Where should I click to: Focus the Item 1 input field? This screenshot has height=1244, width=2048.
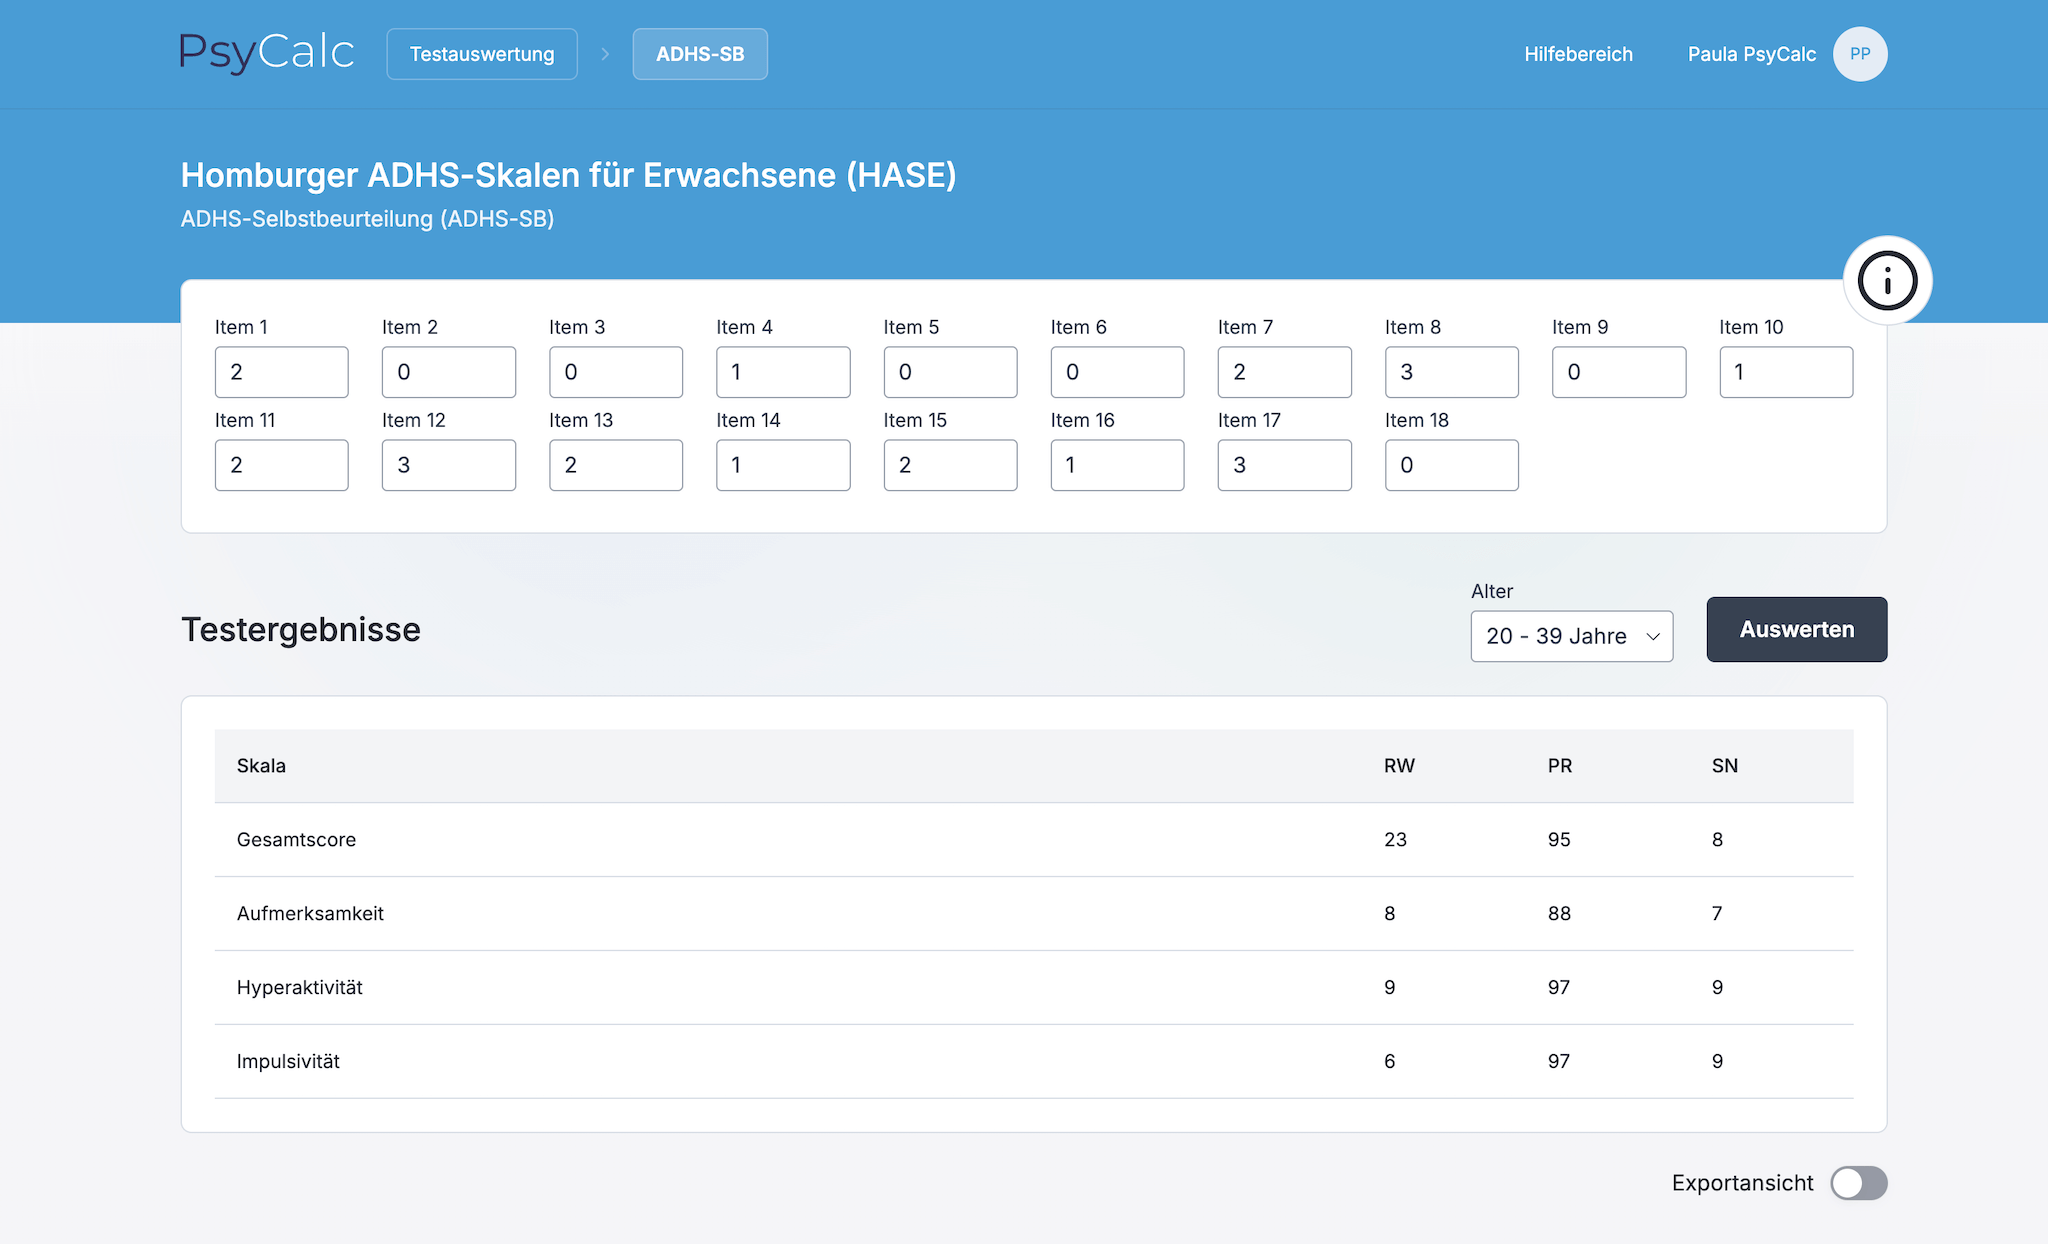[x=281, y=372]
